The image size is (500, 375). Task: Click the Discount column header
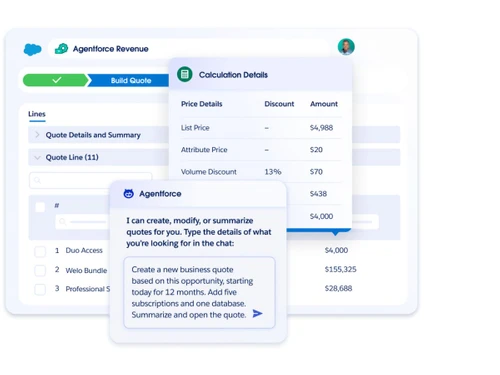point(279,104)
